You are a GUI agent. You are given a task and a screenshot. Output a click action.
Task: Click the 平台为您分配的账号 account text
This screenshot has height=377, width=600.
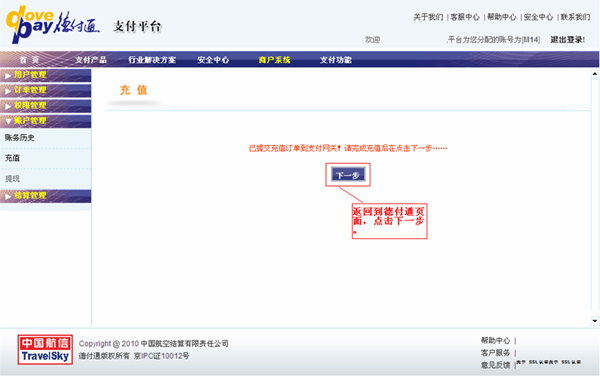tap(493, 39)
